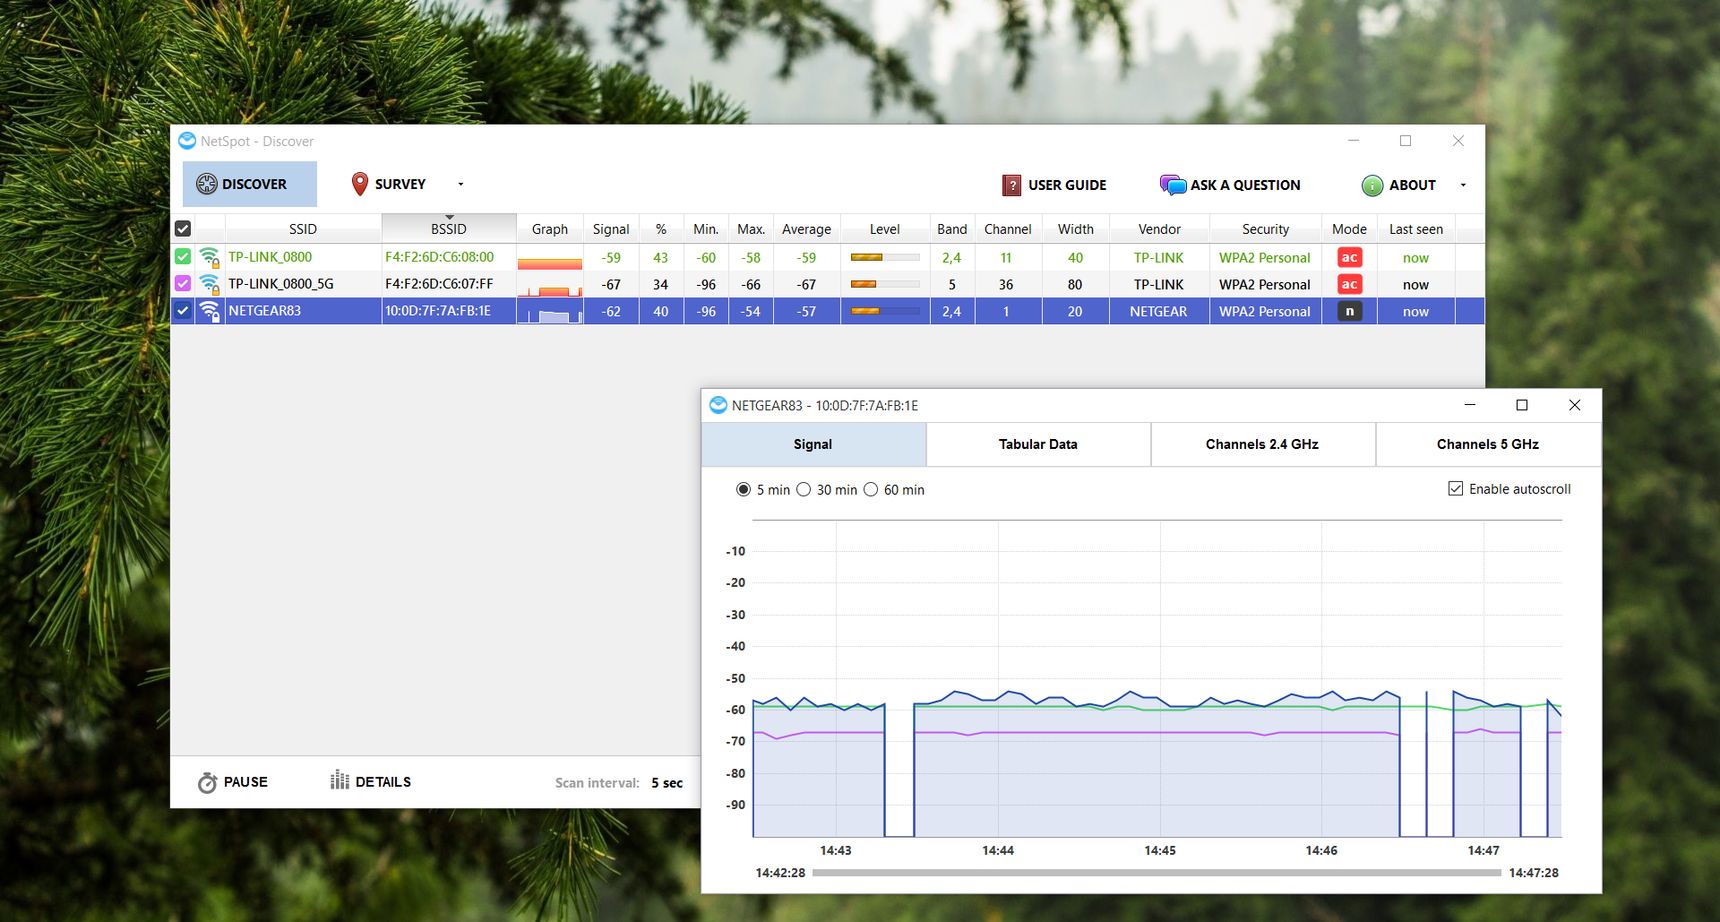Maximize the NETGEAR83 signal window
The height and width of the screenshot is (922, 1720).
pos(1522,405)
